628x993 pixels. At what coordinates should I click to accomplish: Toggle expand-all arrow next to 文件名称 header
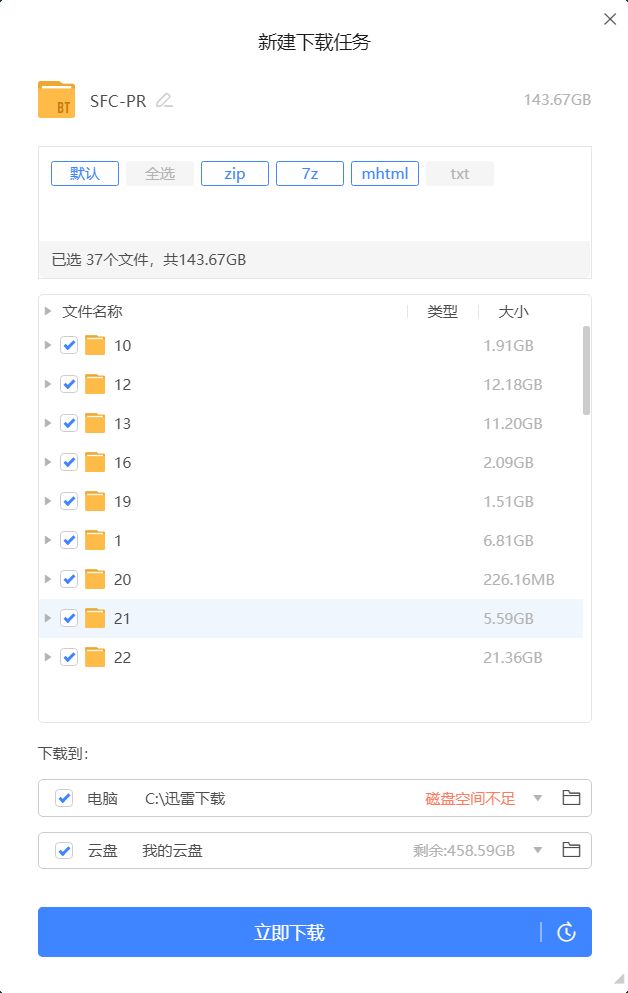pyautogui.click(x=47, y=311)
